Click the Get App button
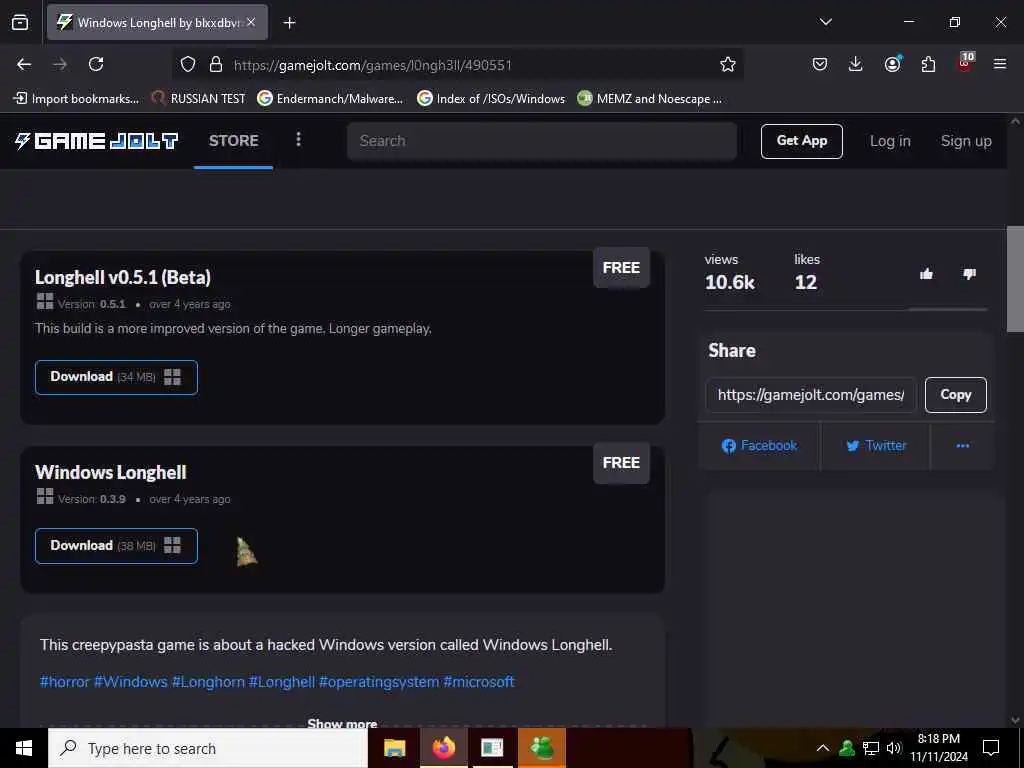Viewport: 1024px width, 768px height. click(801, 141)
